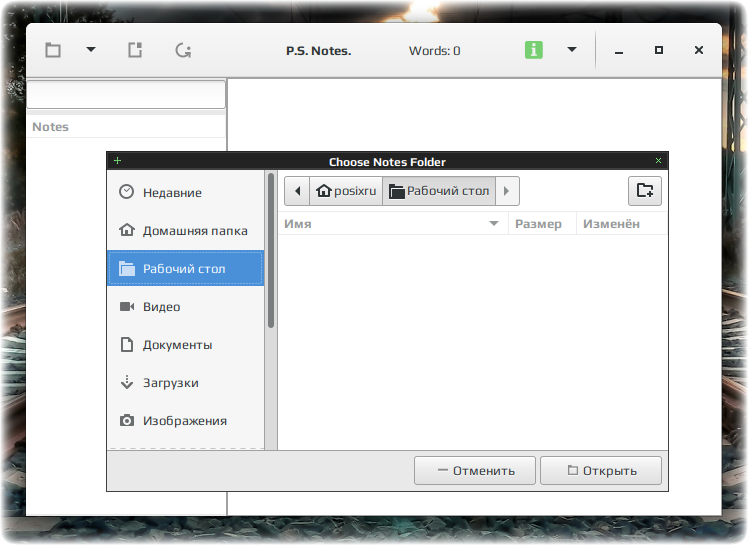Screen dimensions: 748x545
Task: Expand dropdown arrow next to folder icon
Action: [91, 49]
